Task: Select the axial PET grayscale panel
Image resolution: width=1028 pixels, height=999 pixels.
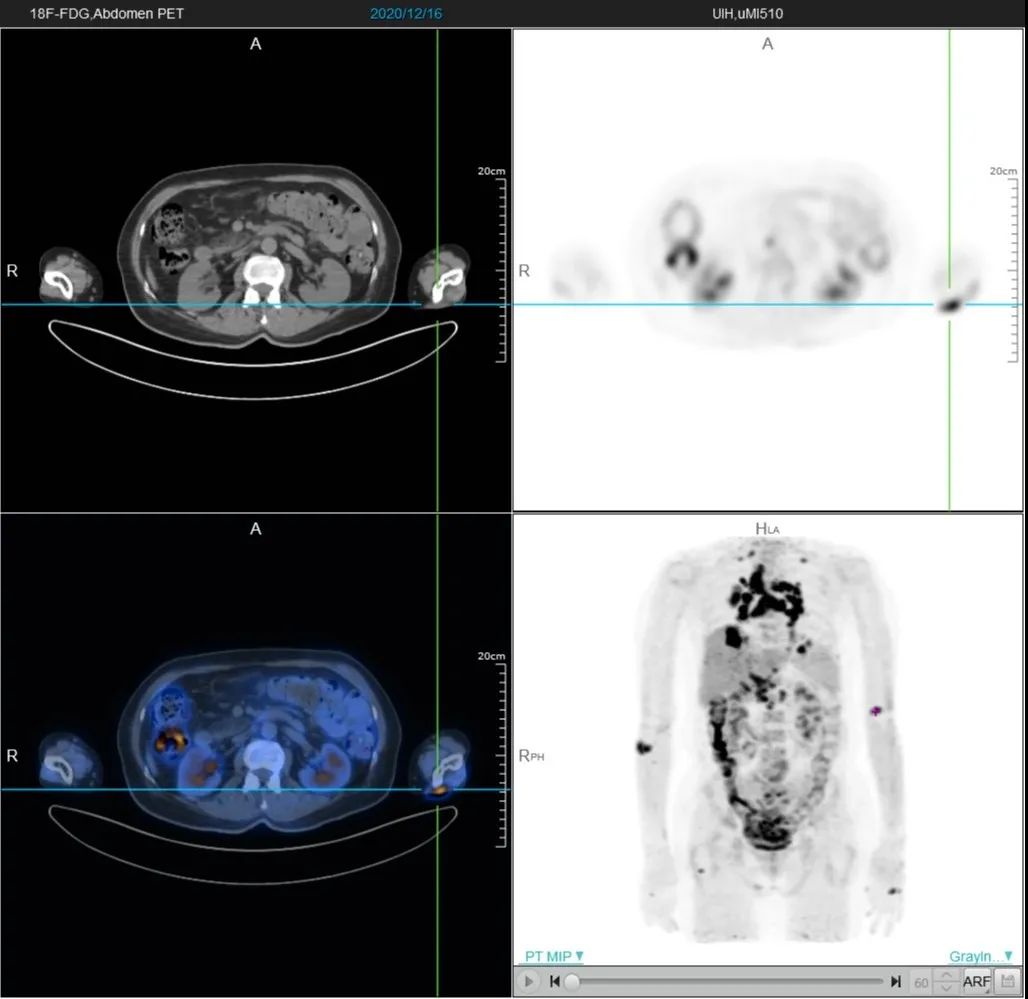Action: point(768,269)
